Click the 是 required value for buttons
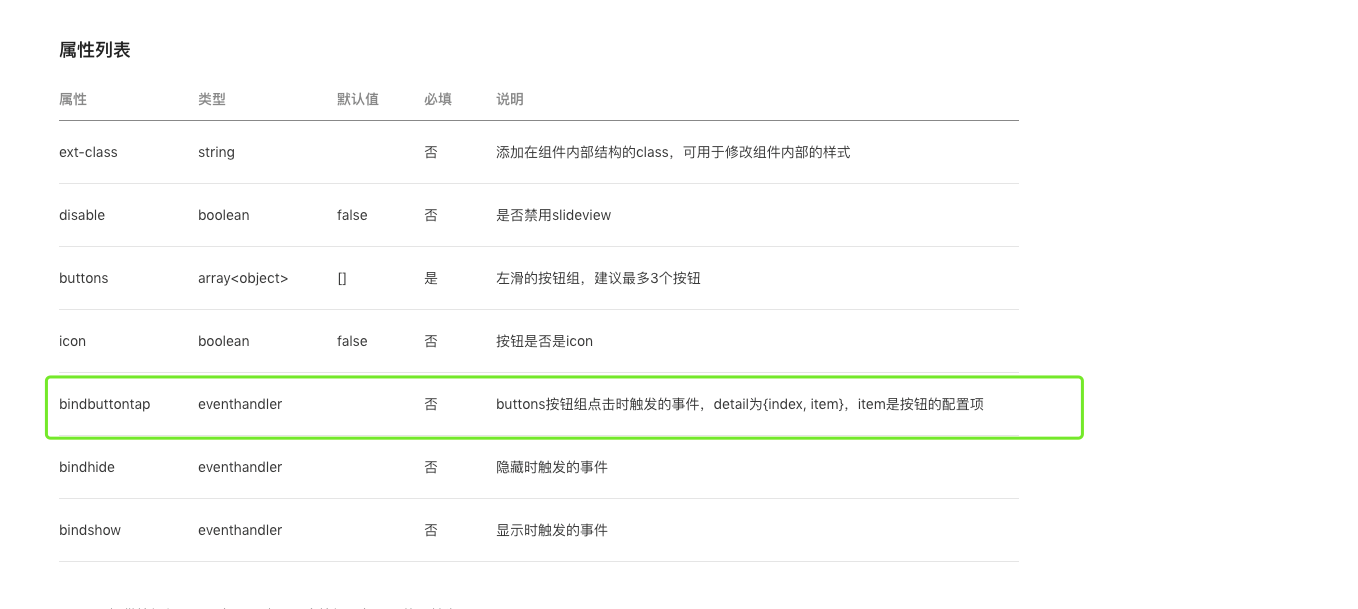The image size is (1358, 609). coord(431,278)
